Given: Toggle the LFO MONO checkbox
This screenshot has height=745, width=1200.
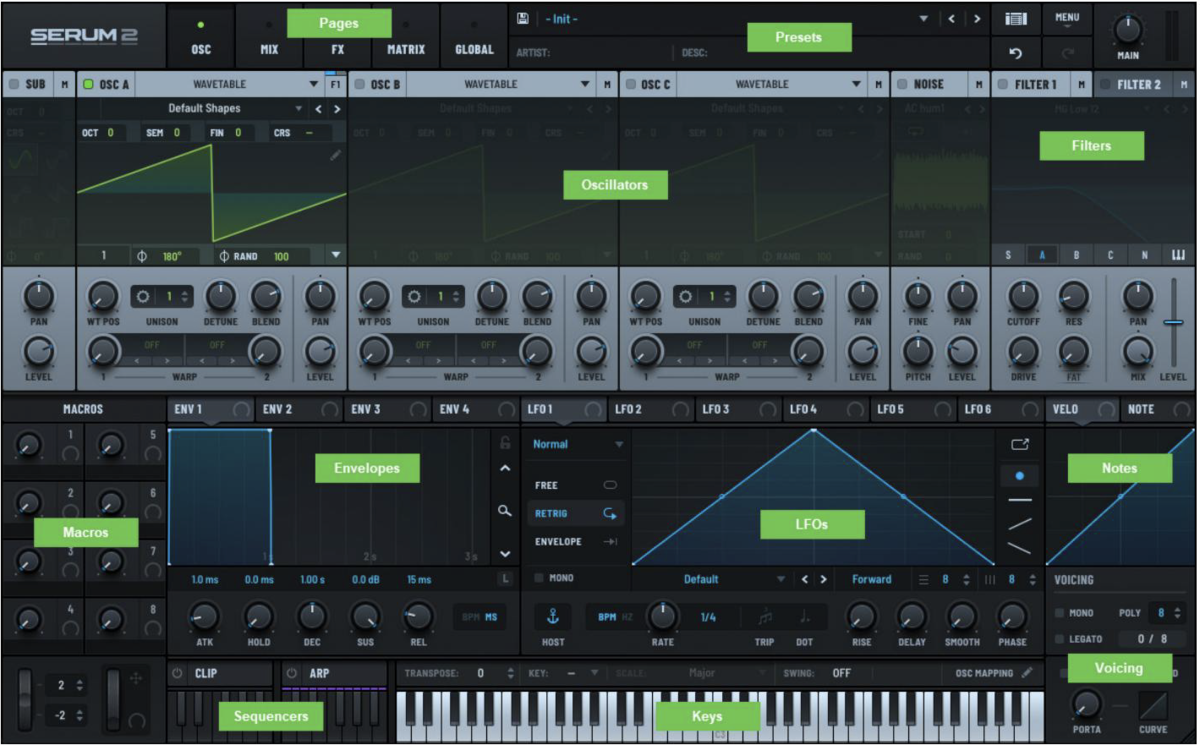Looking at the screenshot, I should point(539,578).
